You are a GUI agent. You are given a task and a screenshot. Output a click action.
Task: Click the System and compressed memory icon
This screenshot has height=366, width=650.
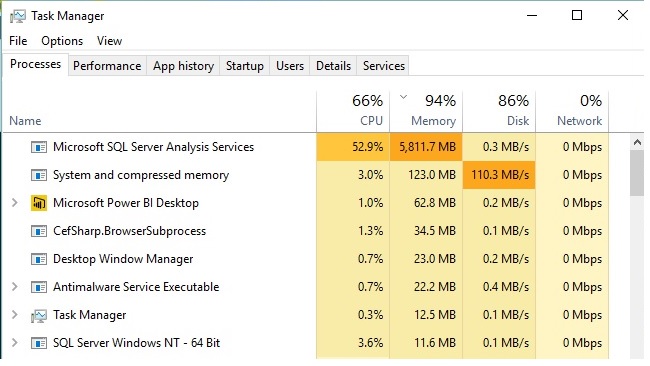click(39, 175)
